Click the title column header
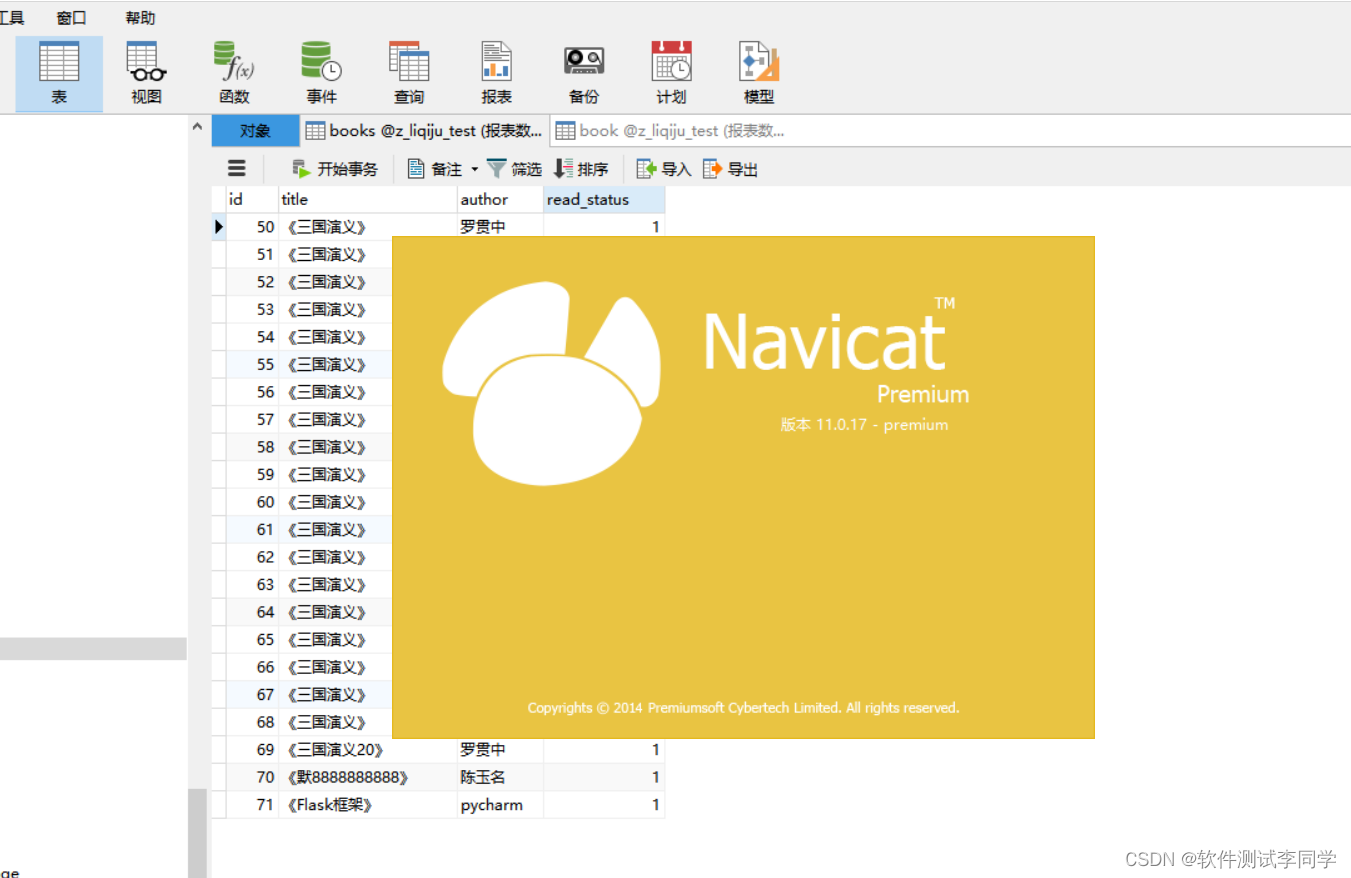 pos(367,199)
